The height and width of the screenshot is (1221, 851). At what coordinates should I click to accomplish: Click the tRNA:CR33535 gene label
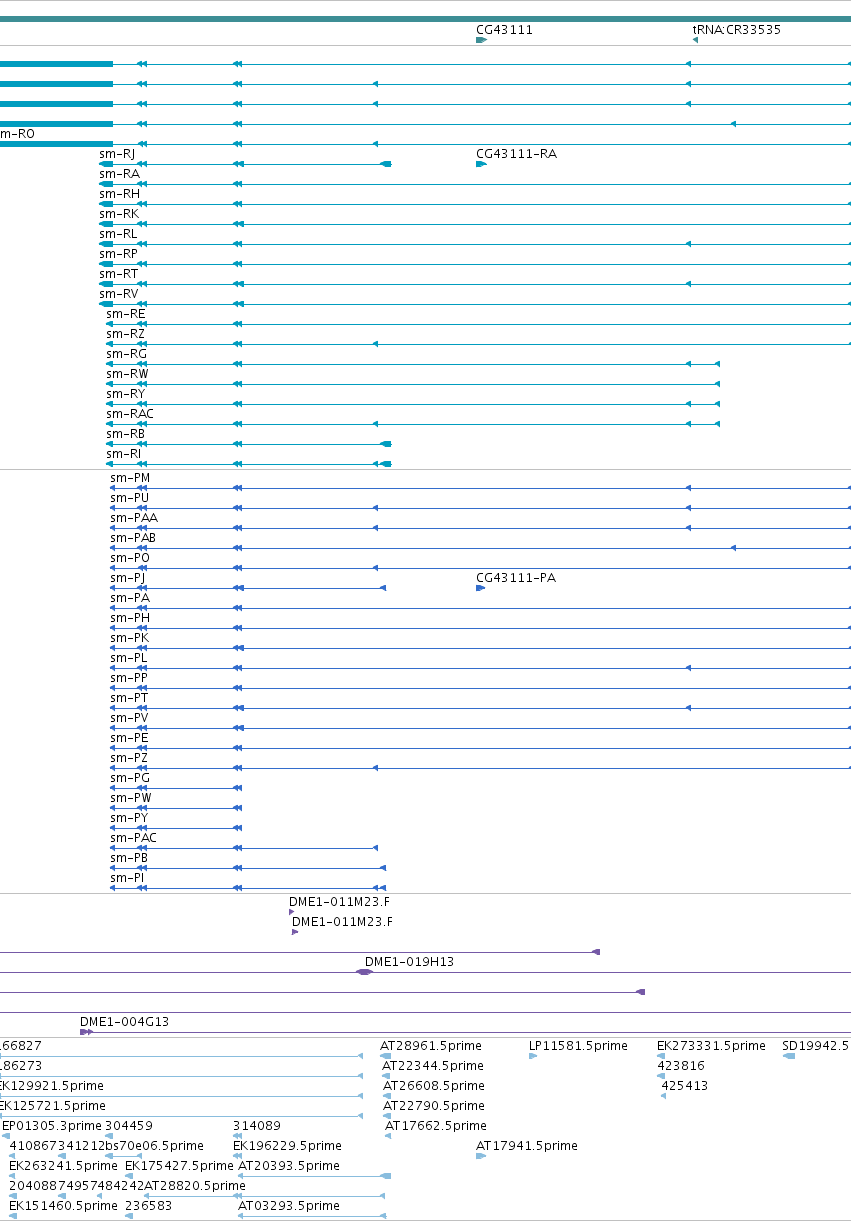(737, 30)
